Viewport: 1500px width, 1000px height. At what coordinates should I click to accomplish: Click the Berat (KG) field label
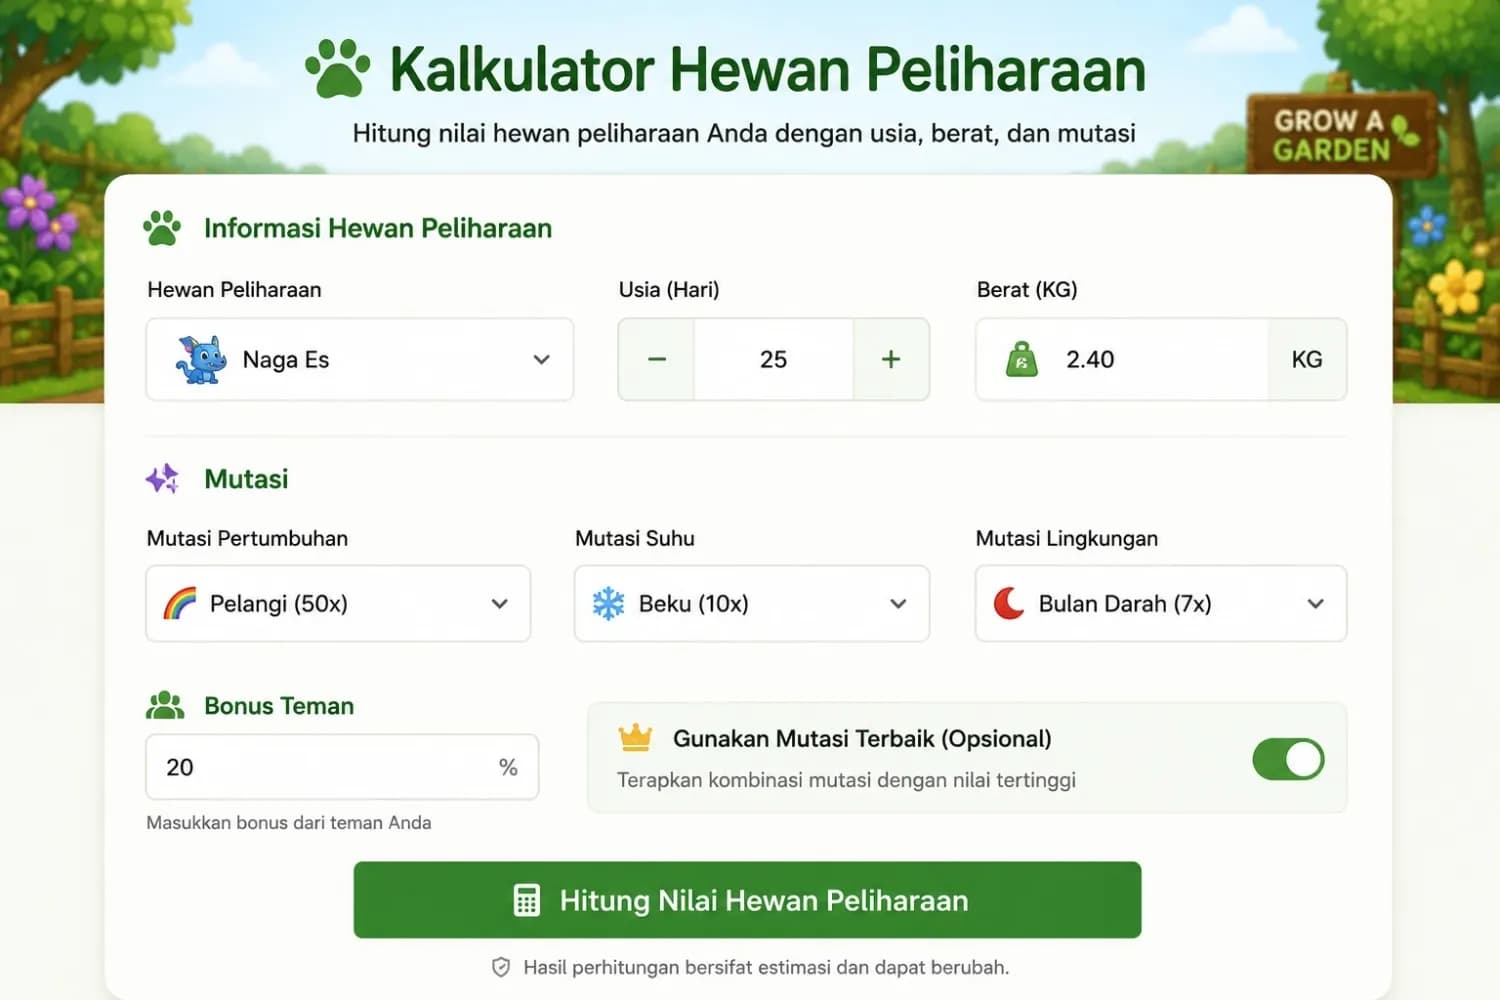click(x=1027, y=290)
